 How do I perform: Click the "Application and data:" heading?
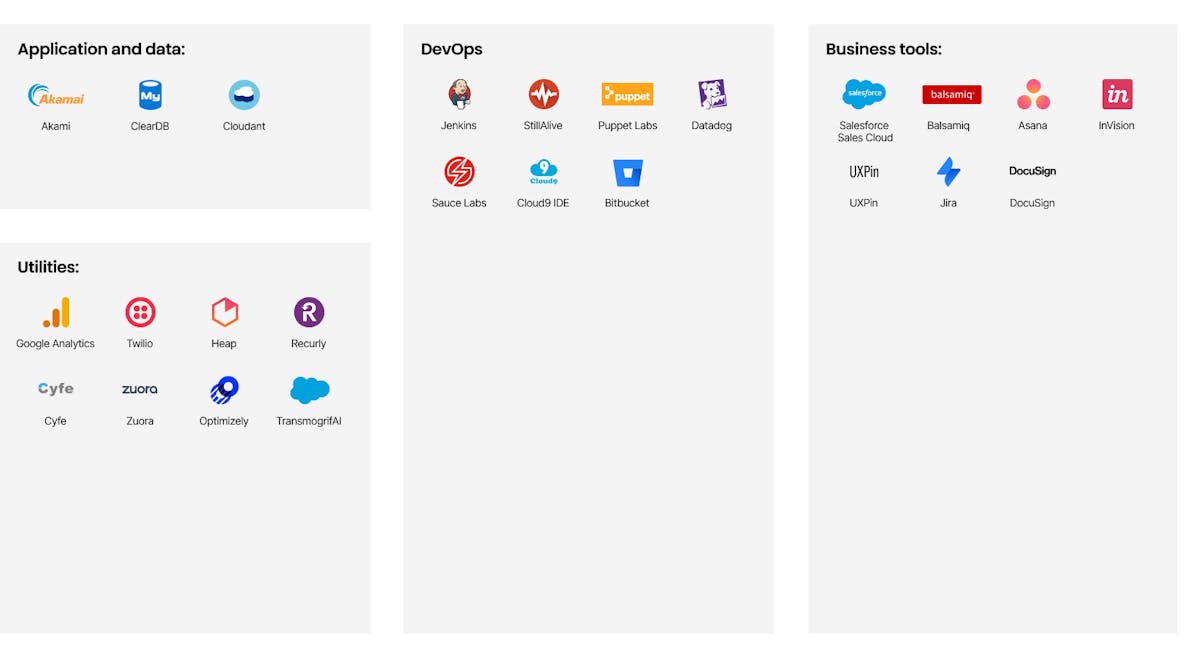click(101, 49)
